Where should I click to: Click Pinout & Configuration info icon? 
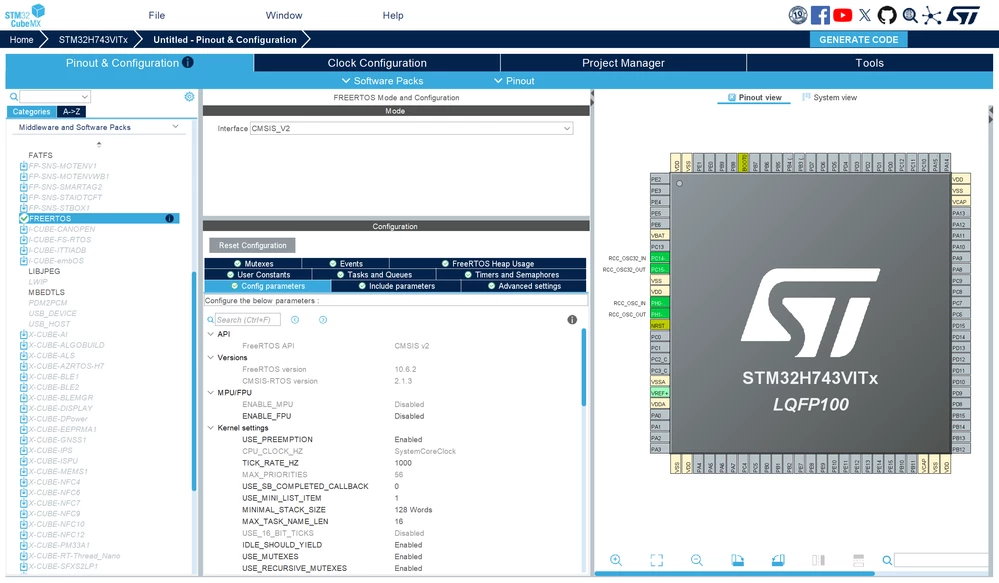(187, 62)
